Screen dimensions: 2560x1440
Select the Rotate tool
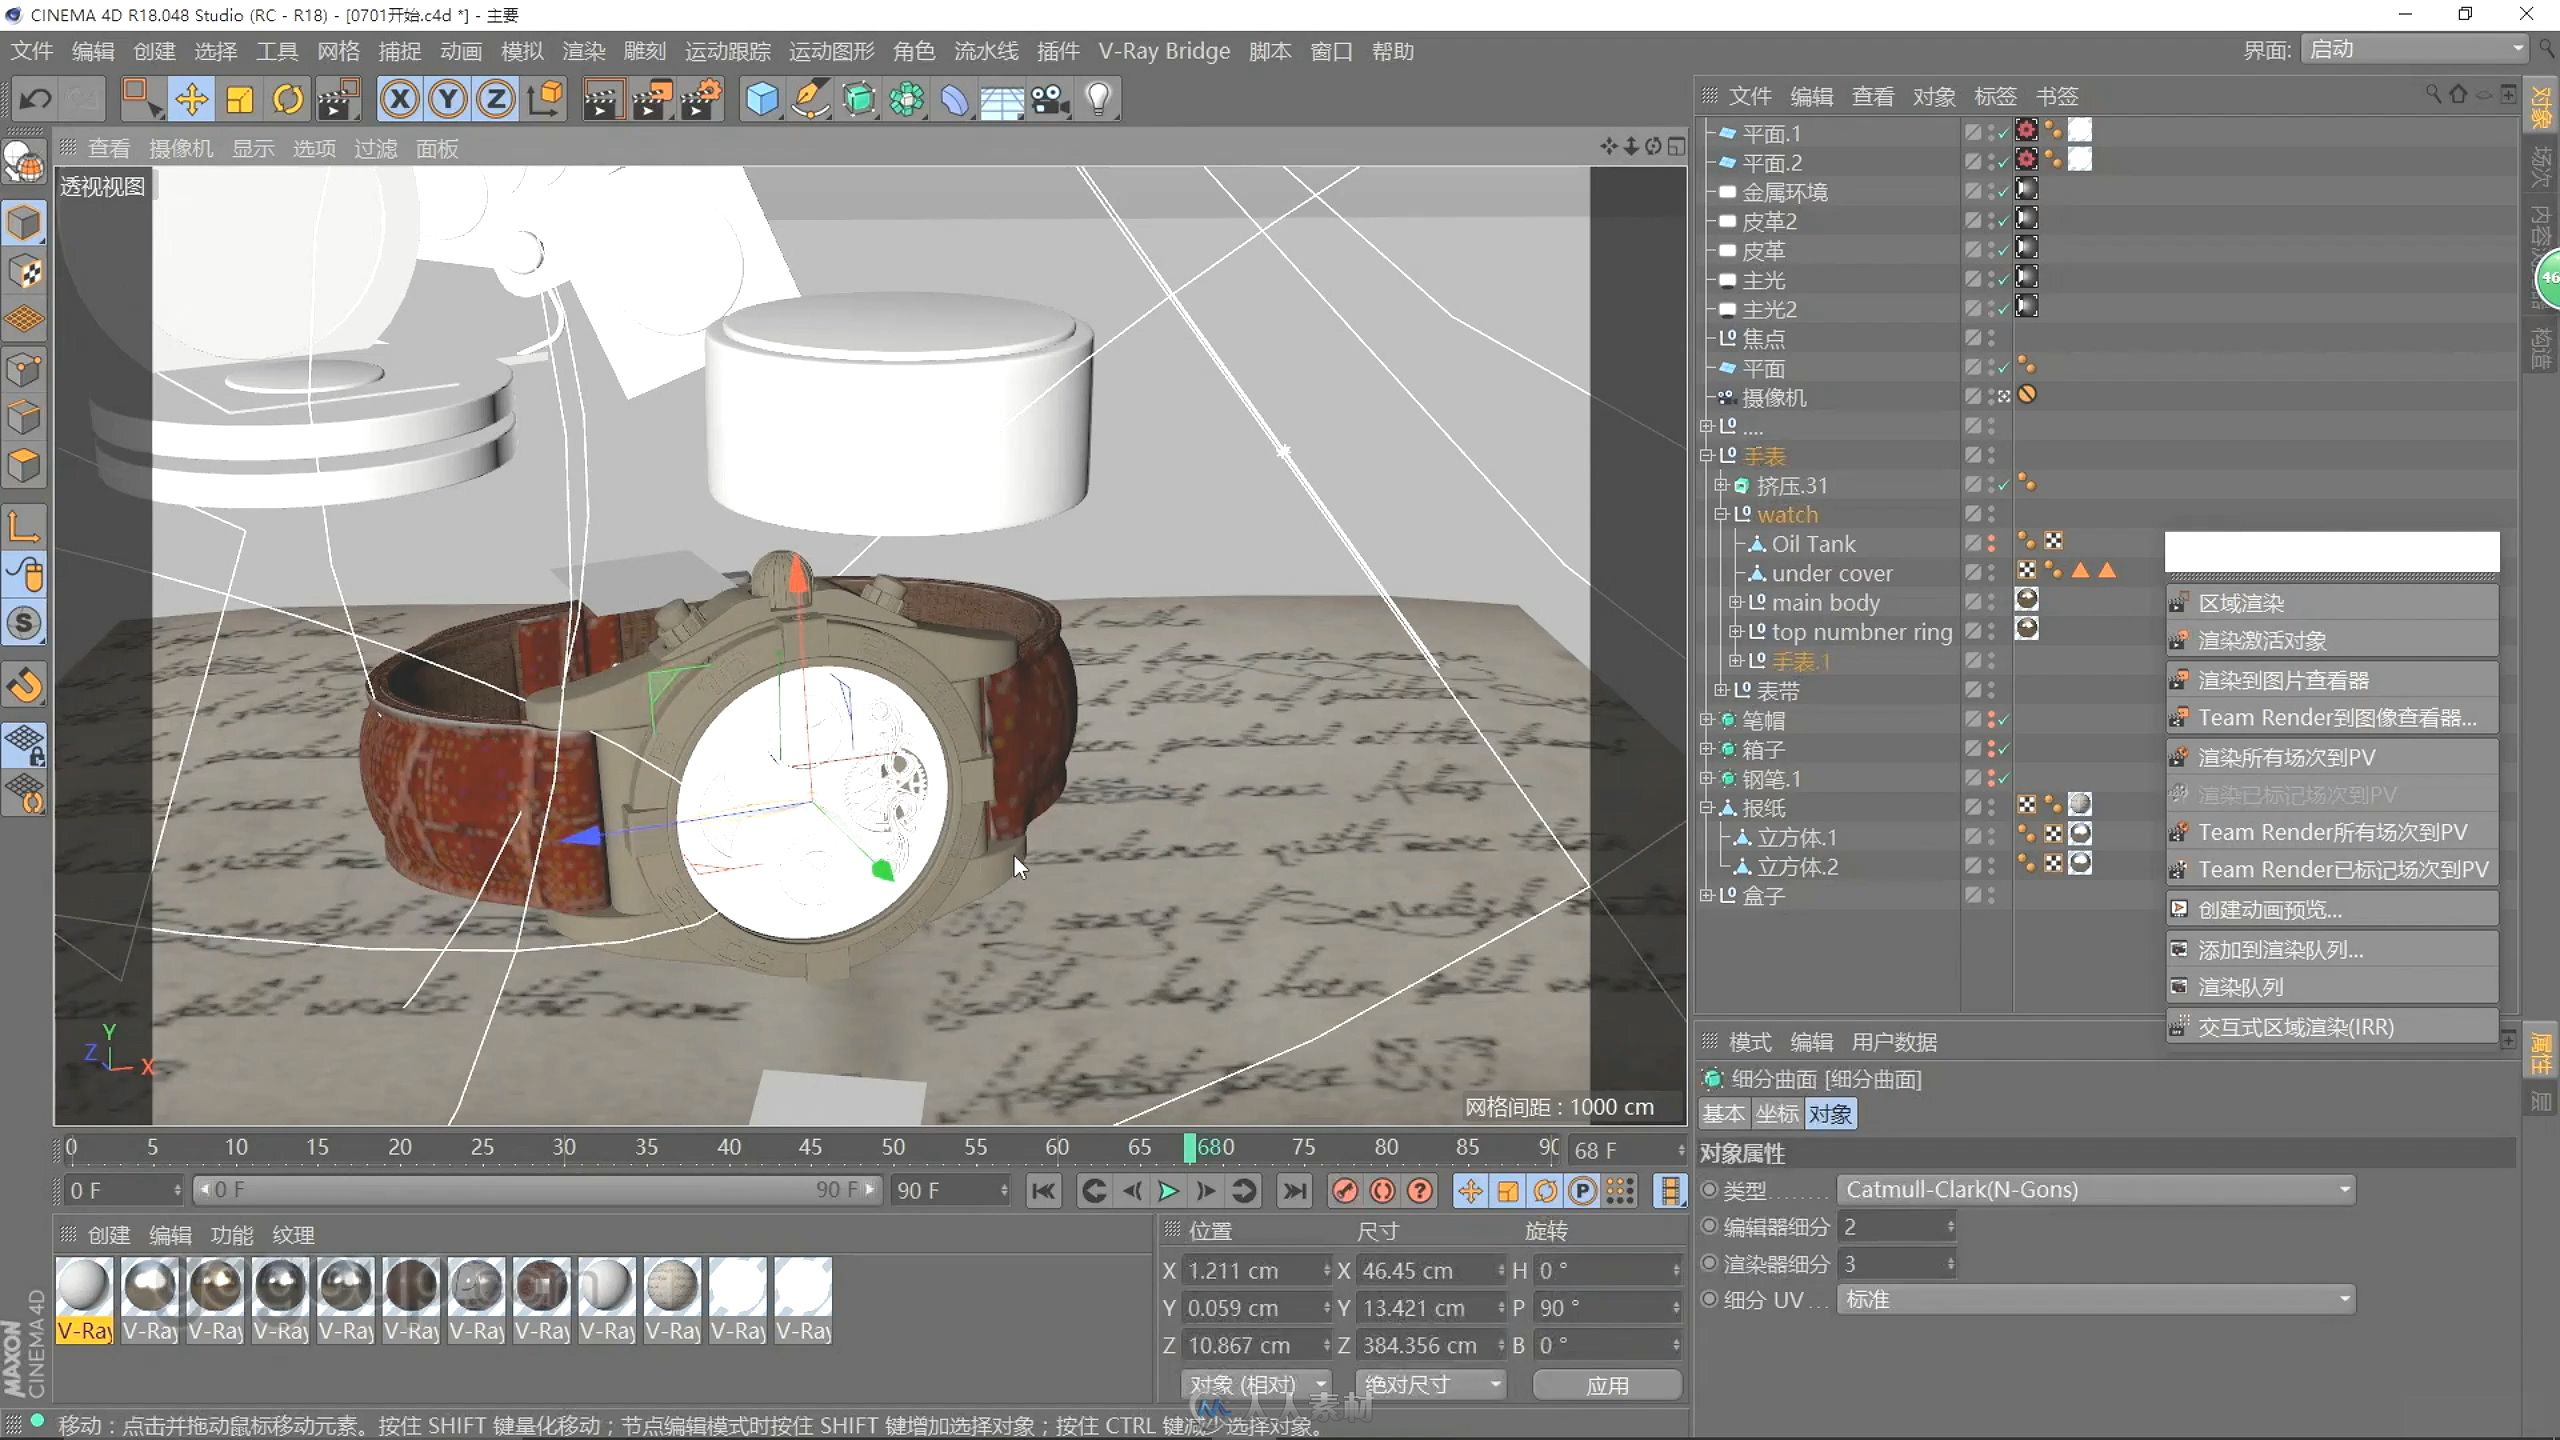[x=288, y=99]
